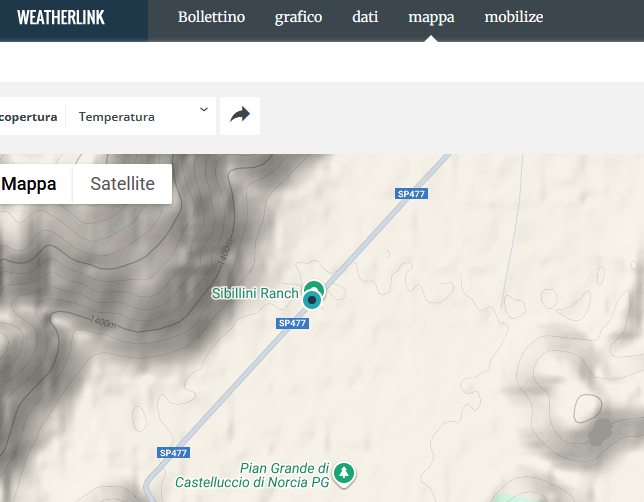Toggle the copertura overlay option
This screenshot has width=644, height=502.
tap(28, 117)
